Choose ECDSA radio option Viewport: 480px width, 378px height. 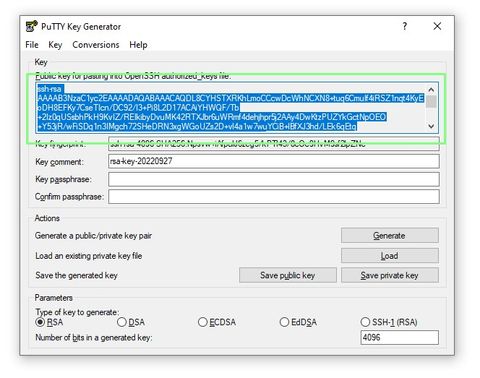217,322
